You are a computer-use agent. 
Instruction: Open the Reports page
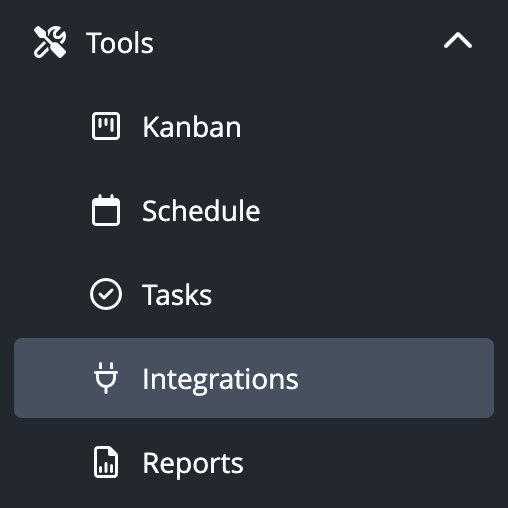pos(254,462)
